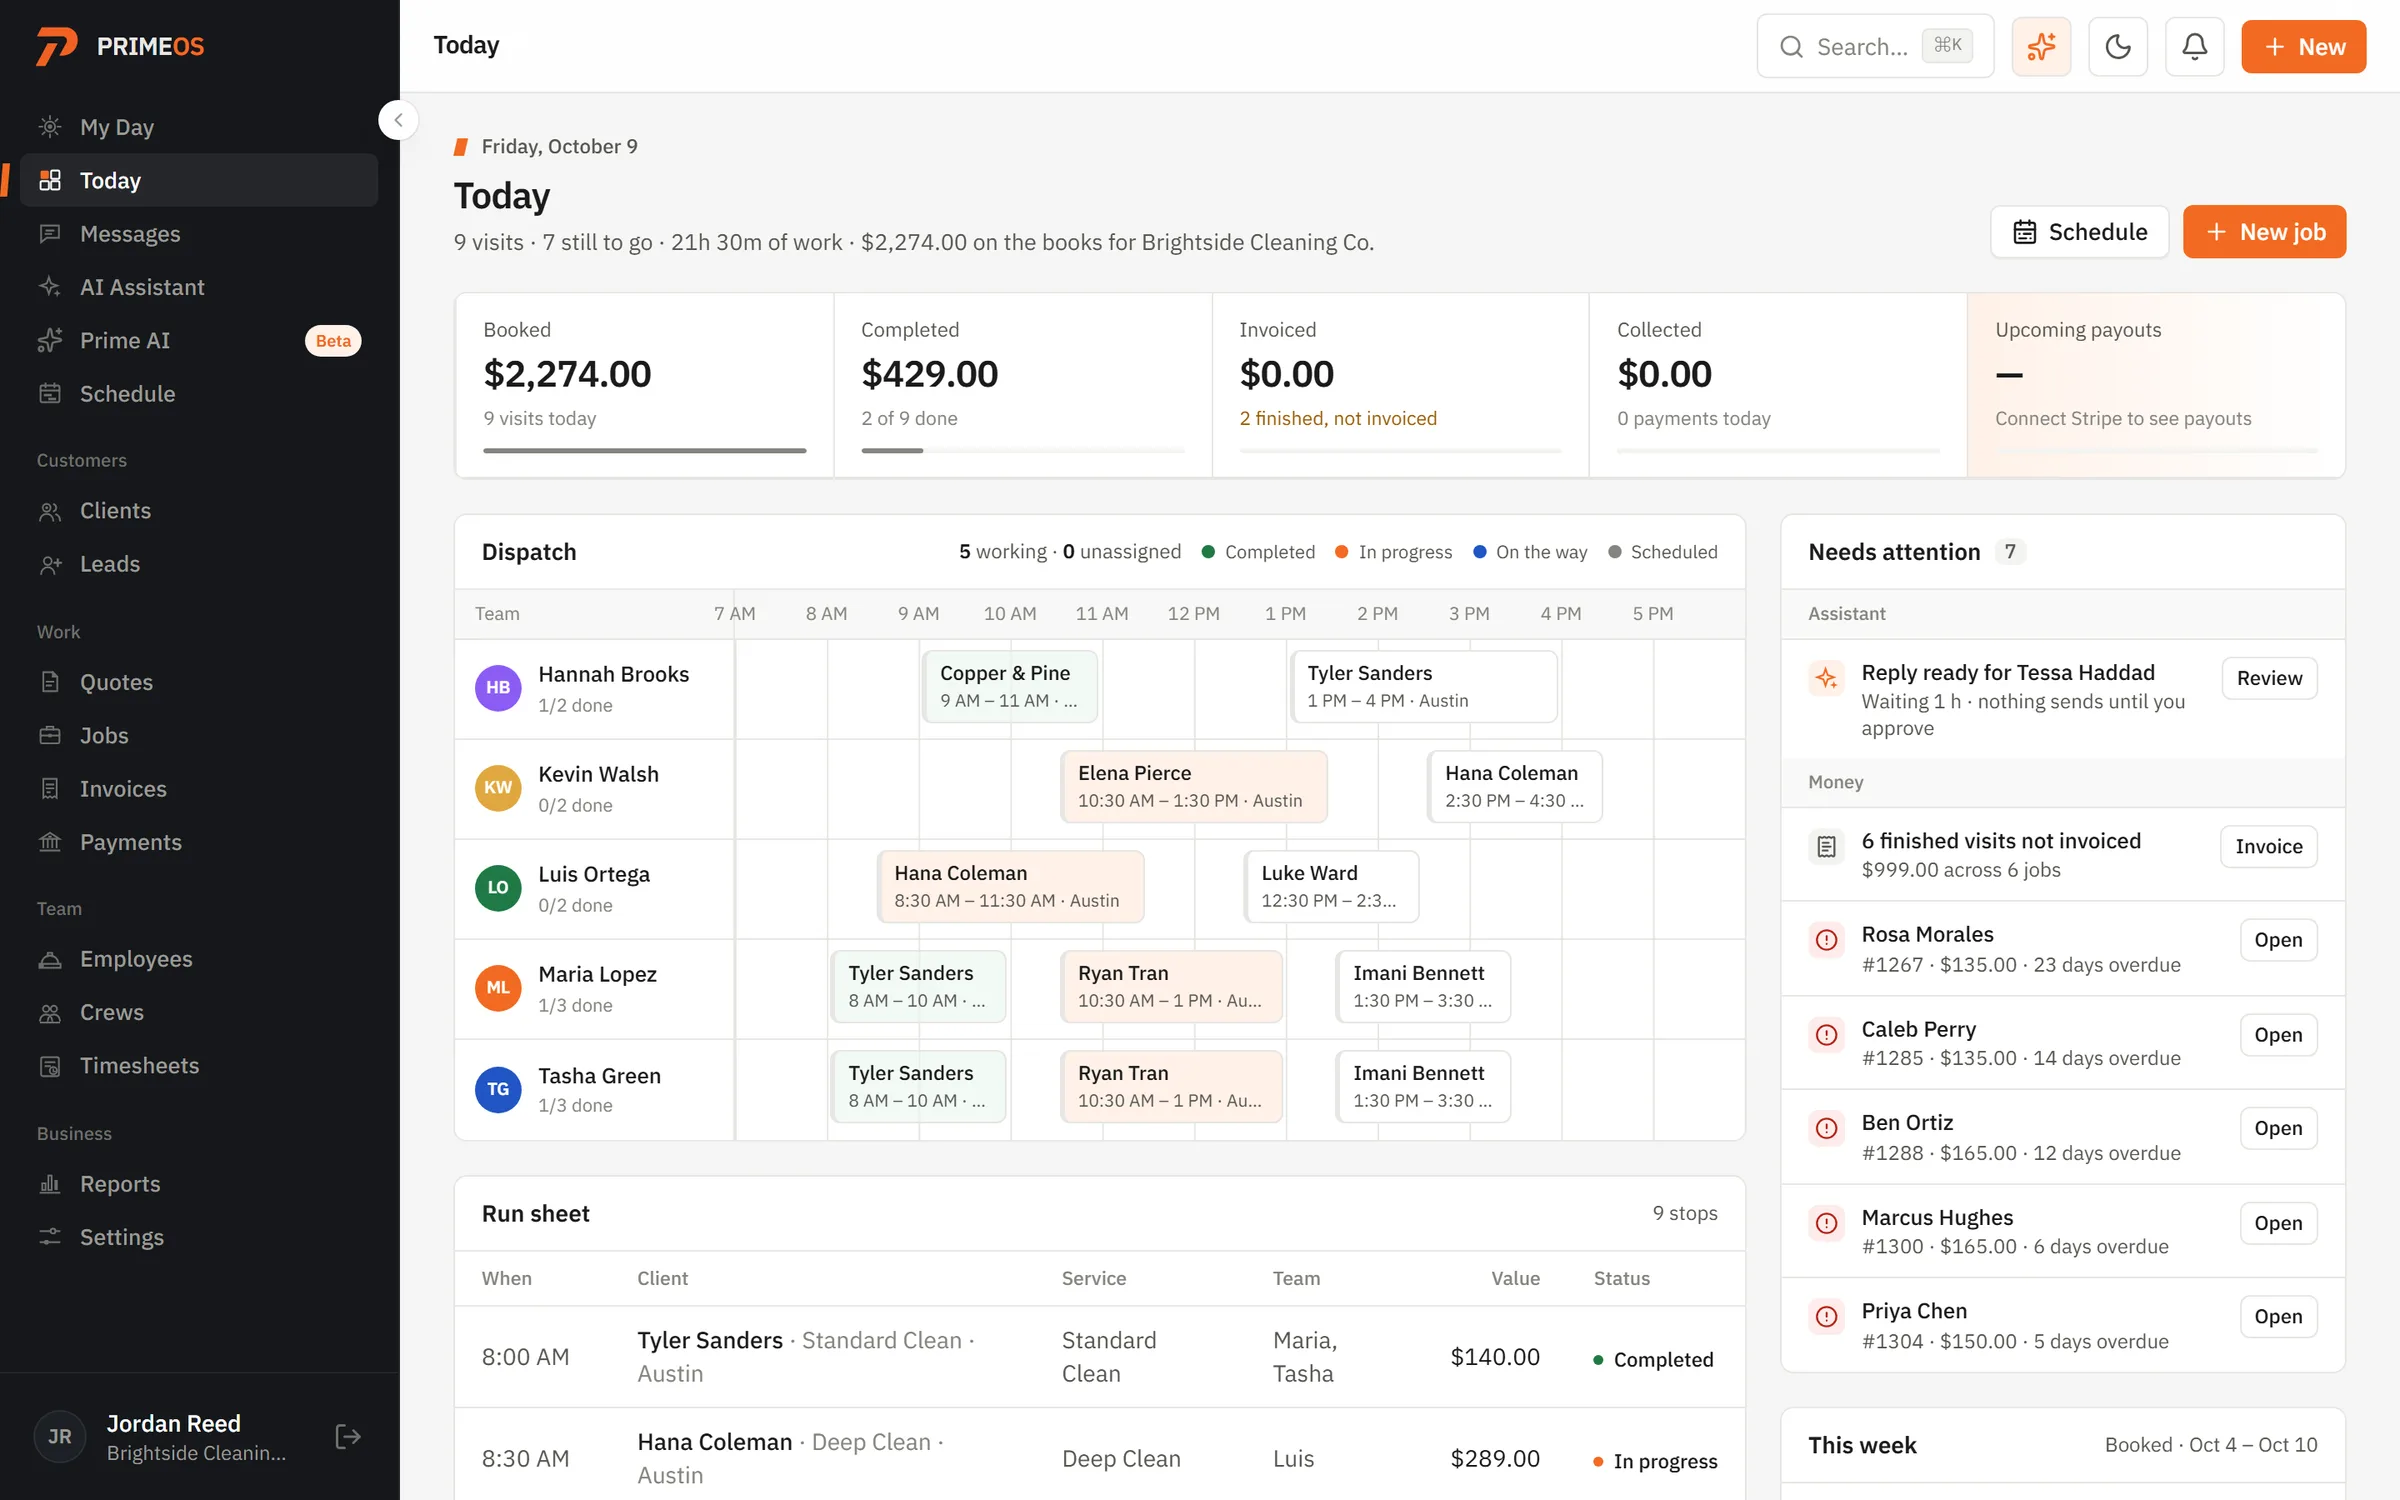Open Luke Ward visit in dispatch

[x=1331, y=887]
